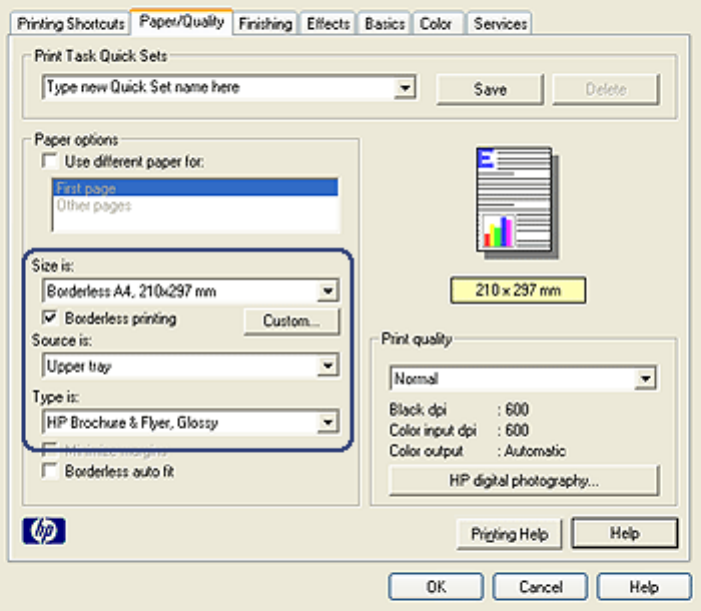701x611 pixels.
Task: Select First page in the list
Action: click(x=195, y=188)
